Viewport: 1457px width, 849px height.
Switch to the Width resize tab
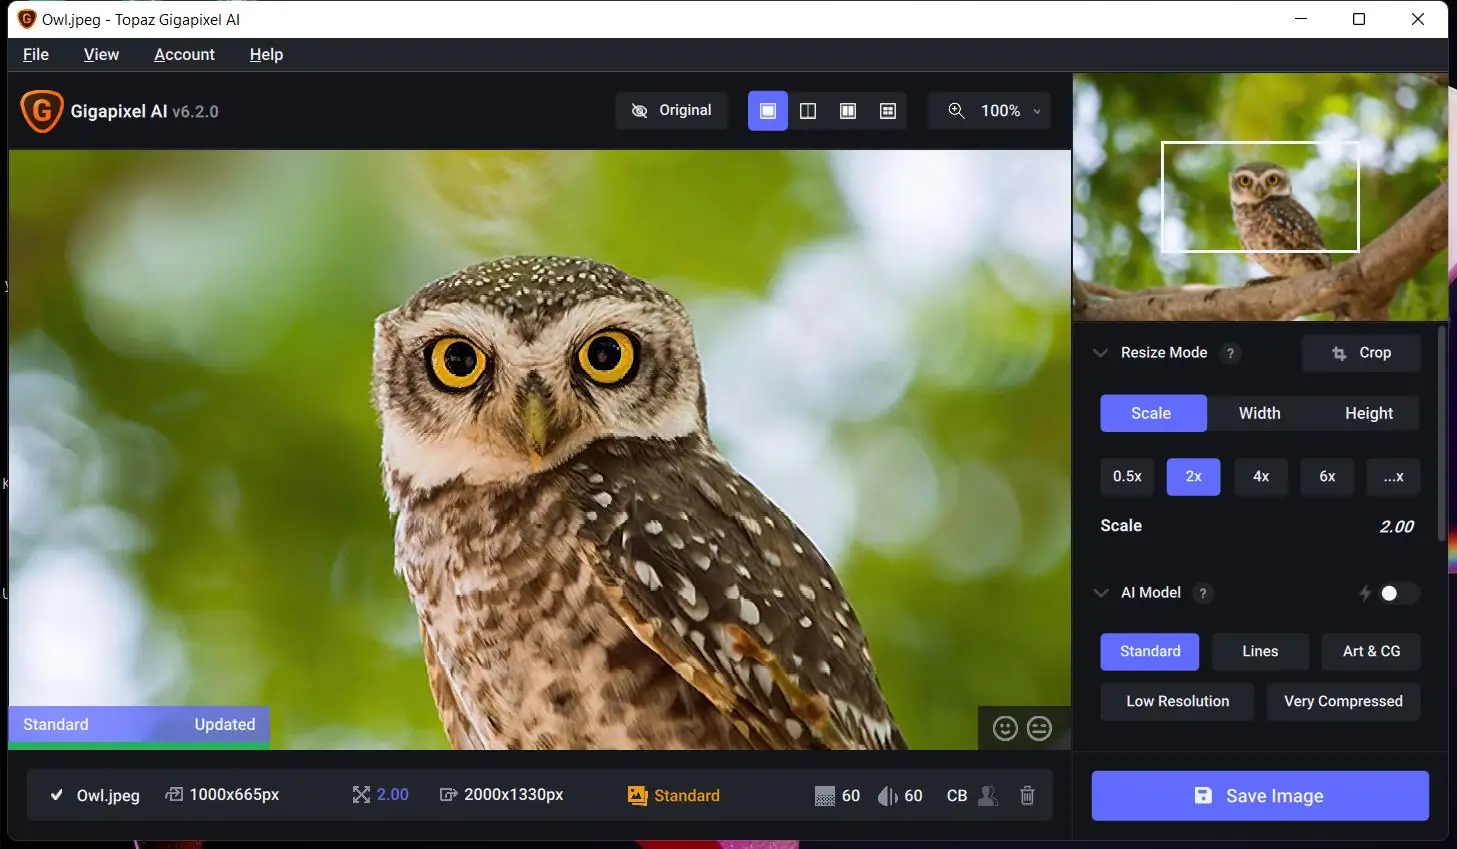tap(1259, 413)
